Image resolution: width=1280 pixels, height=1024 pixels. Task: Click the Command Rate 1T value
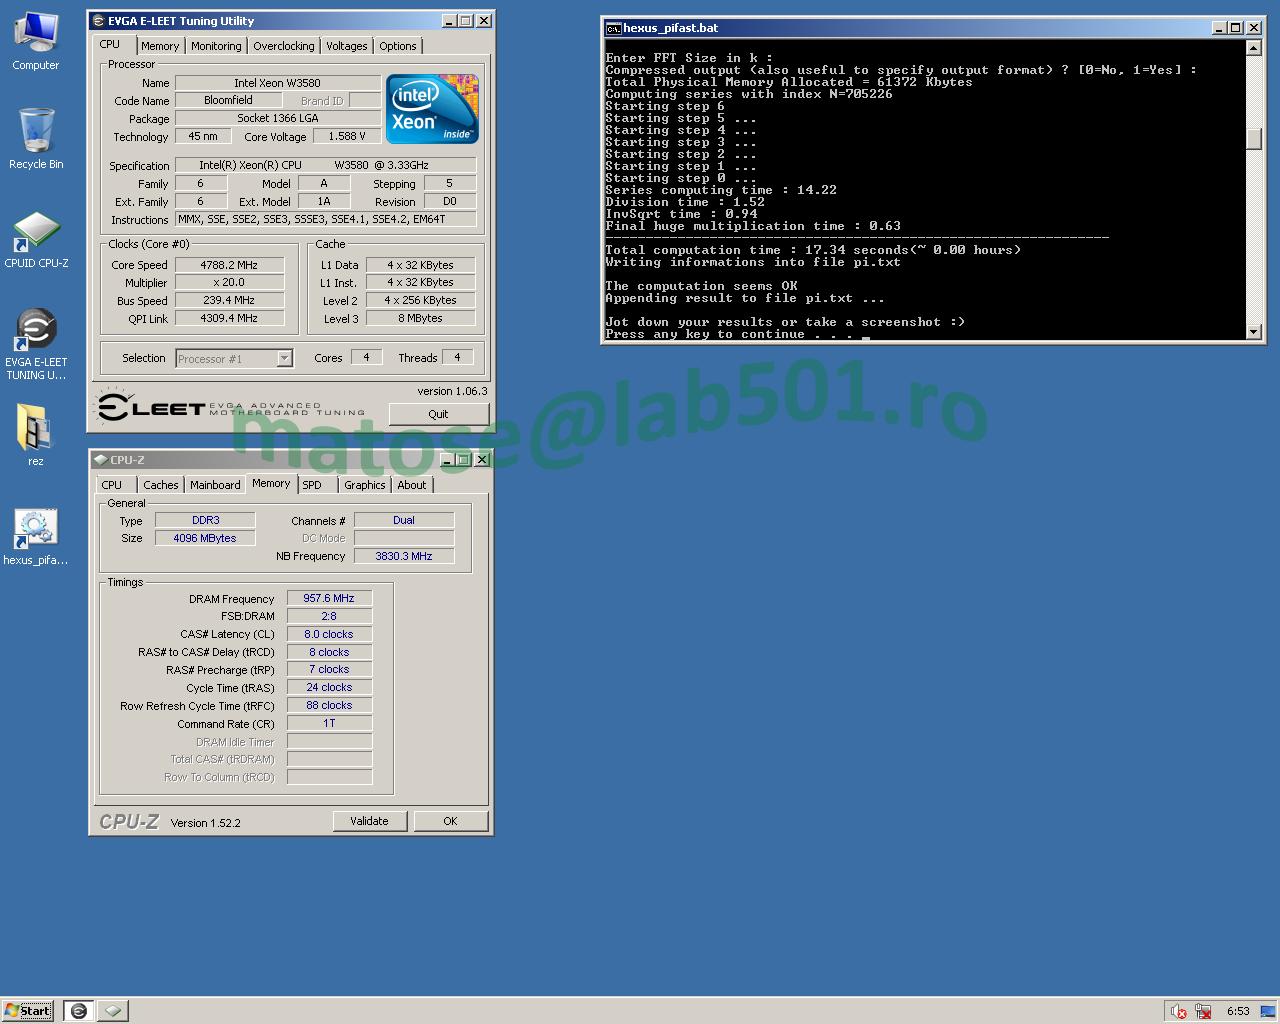pos(329,723)
